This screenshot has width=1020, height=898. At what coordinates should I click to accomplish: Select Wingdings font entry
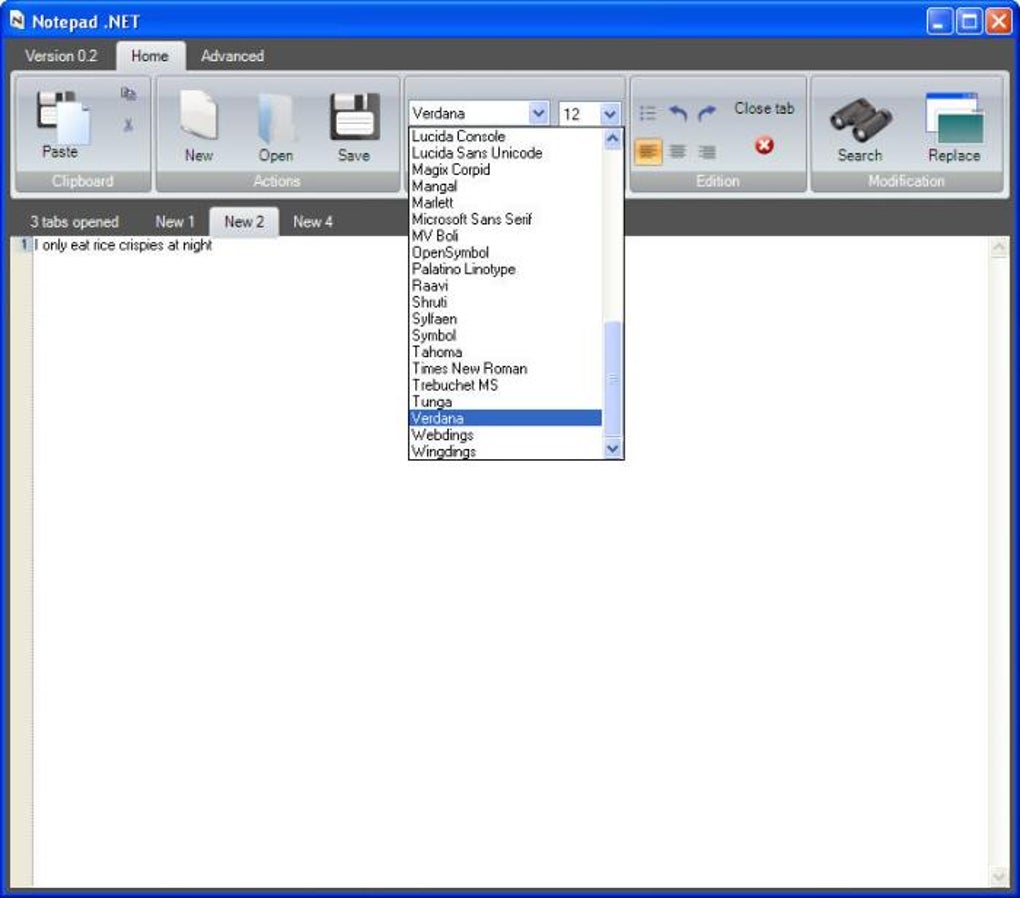click(505, 451)
